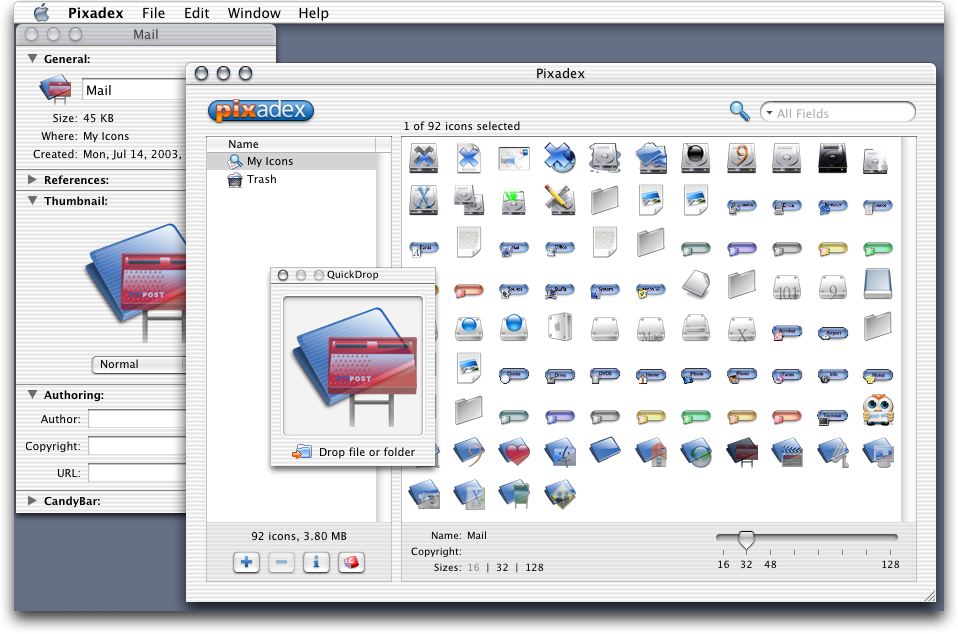This screenshot has width=958, height=634.
Task: Pick the Airport pill icon
Action: 832,333
